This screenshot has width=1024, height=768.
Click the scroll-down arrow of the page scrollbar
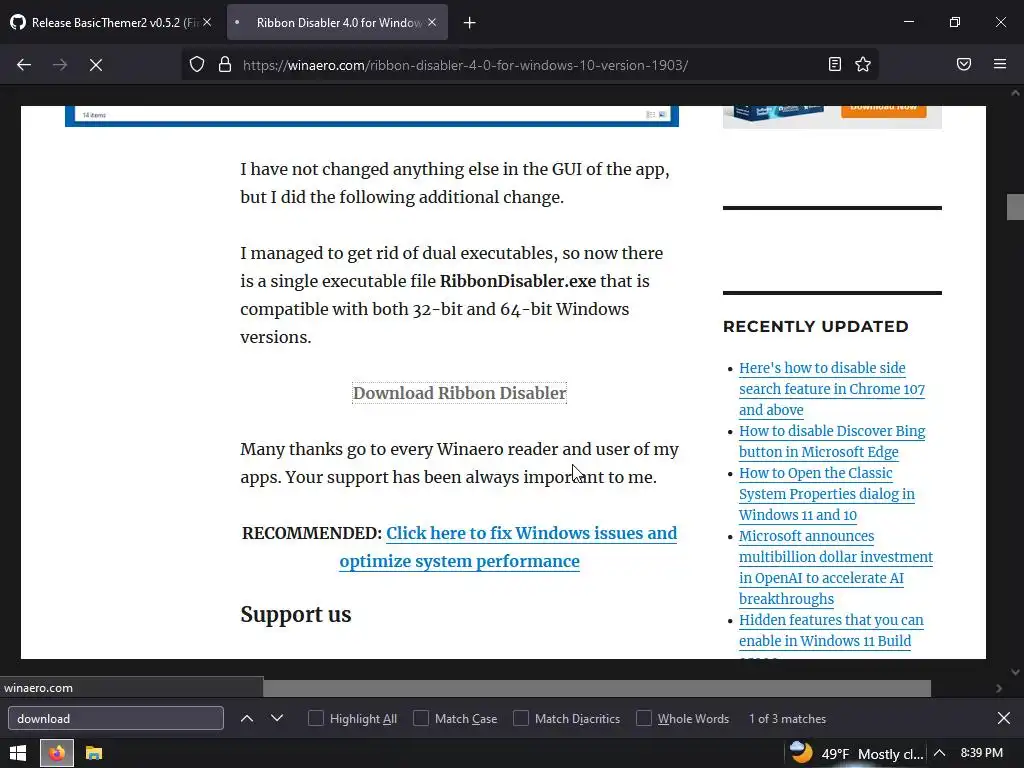click(x=1015, y=671)
